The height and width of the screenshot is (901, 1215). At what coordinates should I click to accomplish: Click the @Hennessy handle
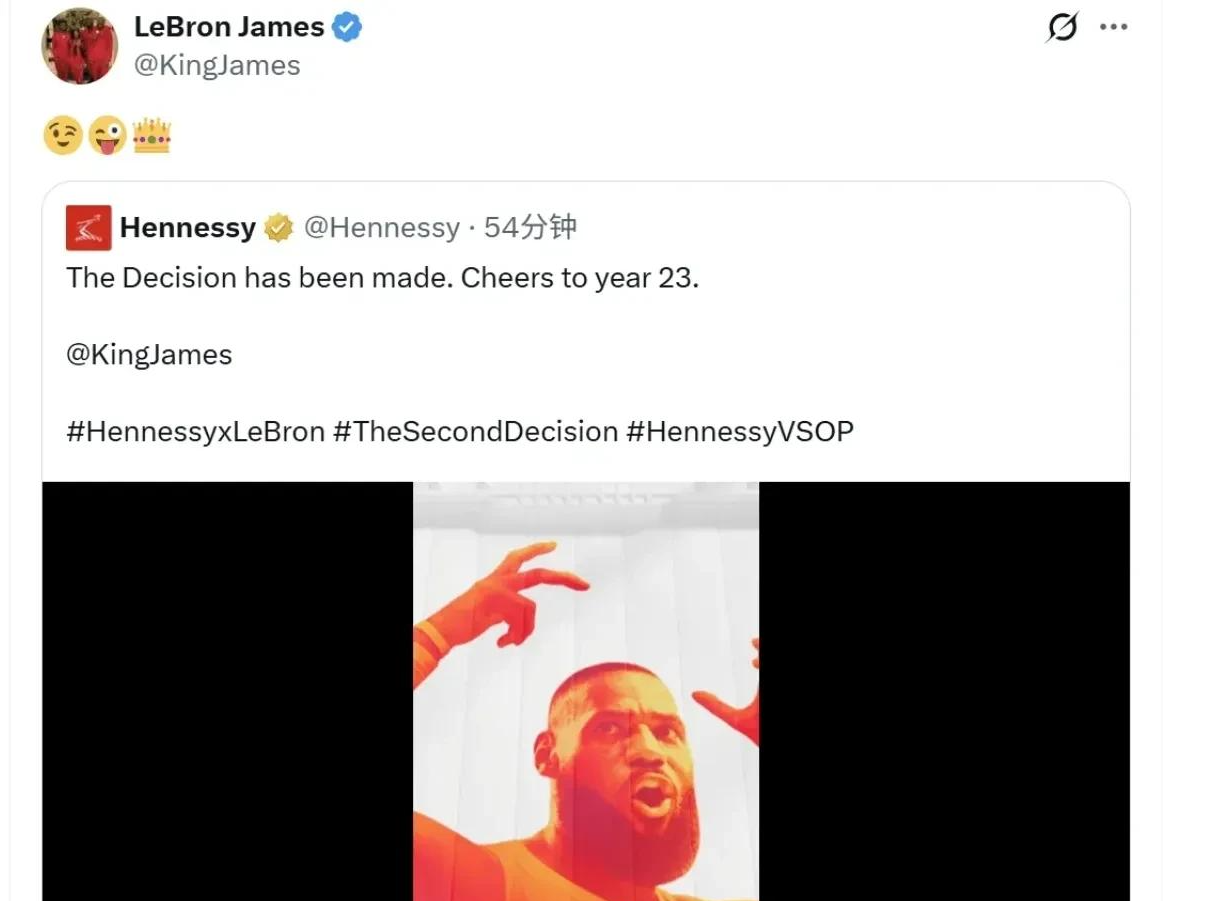click(381, 228)
